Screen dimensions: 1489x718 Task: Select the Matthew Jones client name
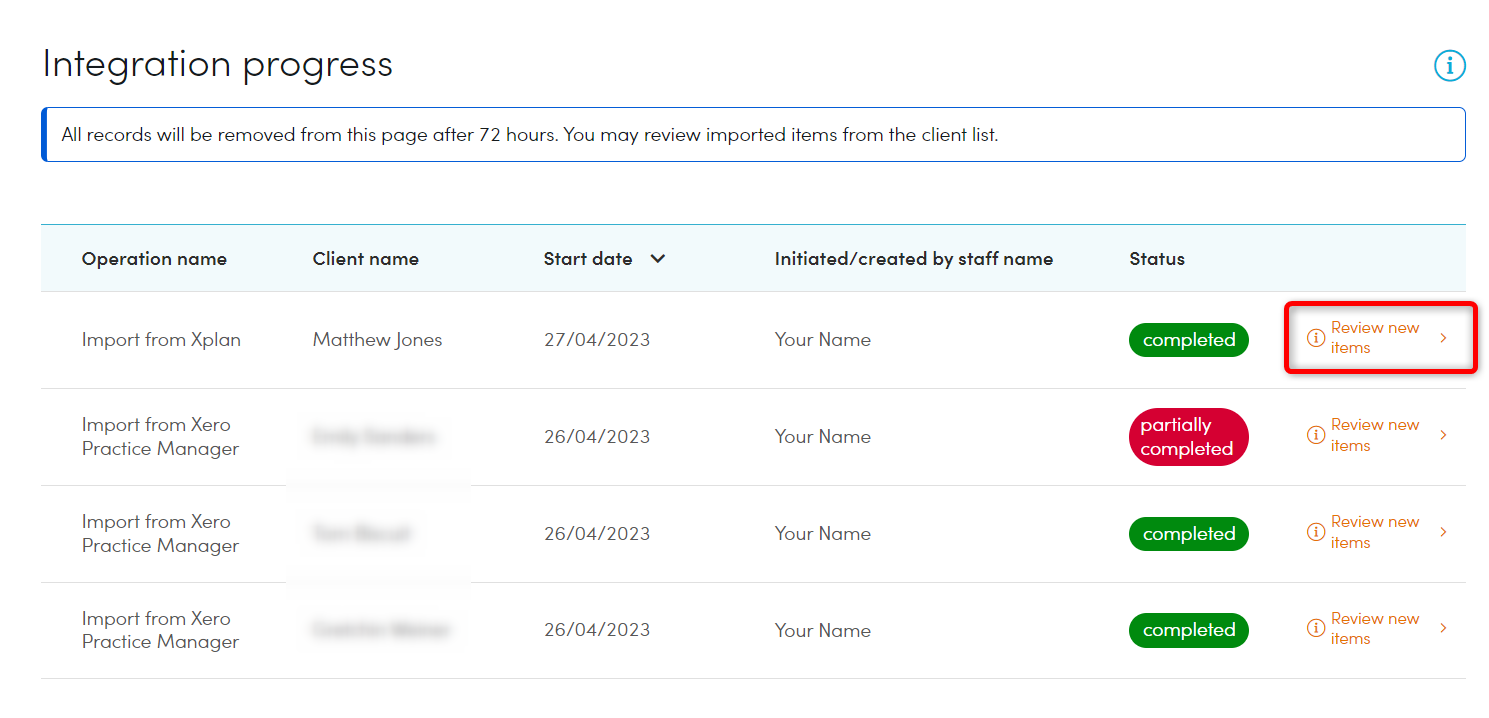click(x=377, y=340)
